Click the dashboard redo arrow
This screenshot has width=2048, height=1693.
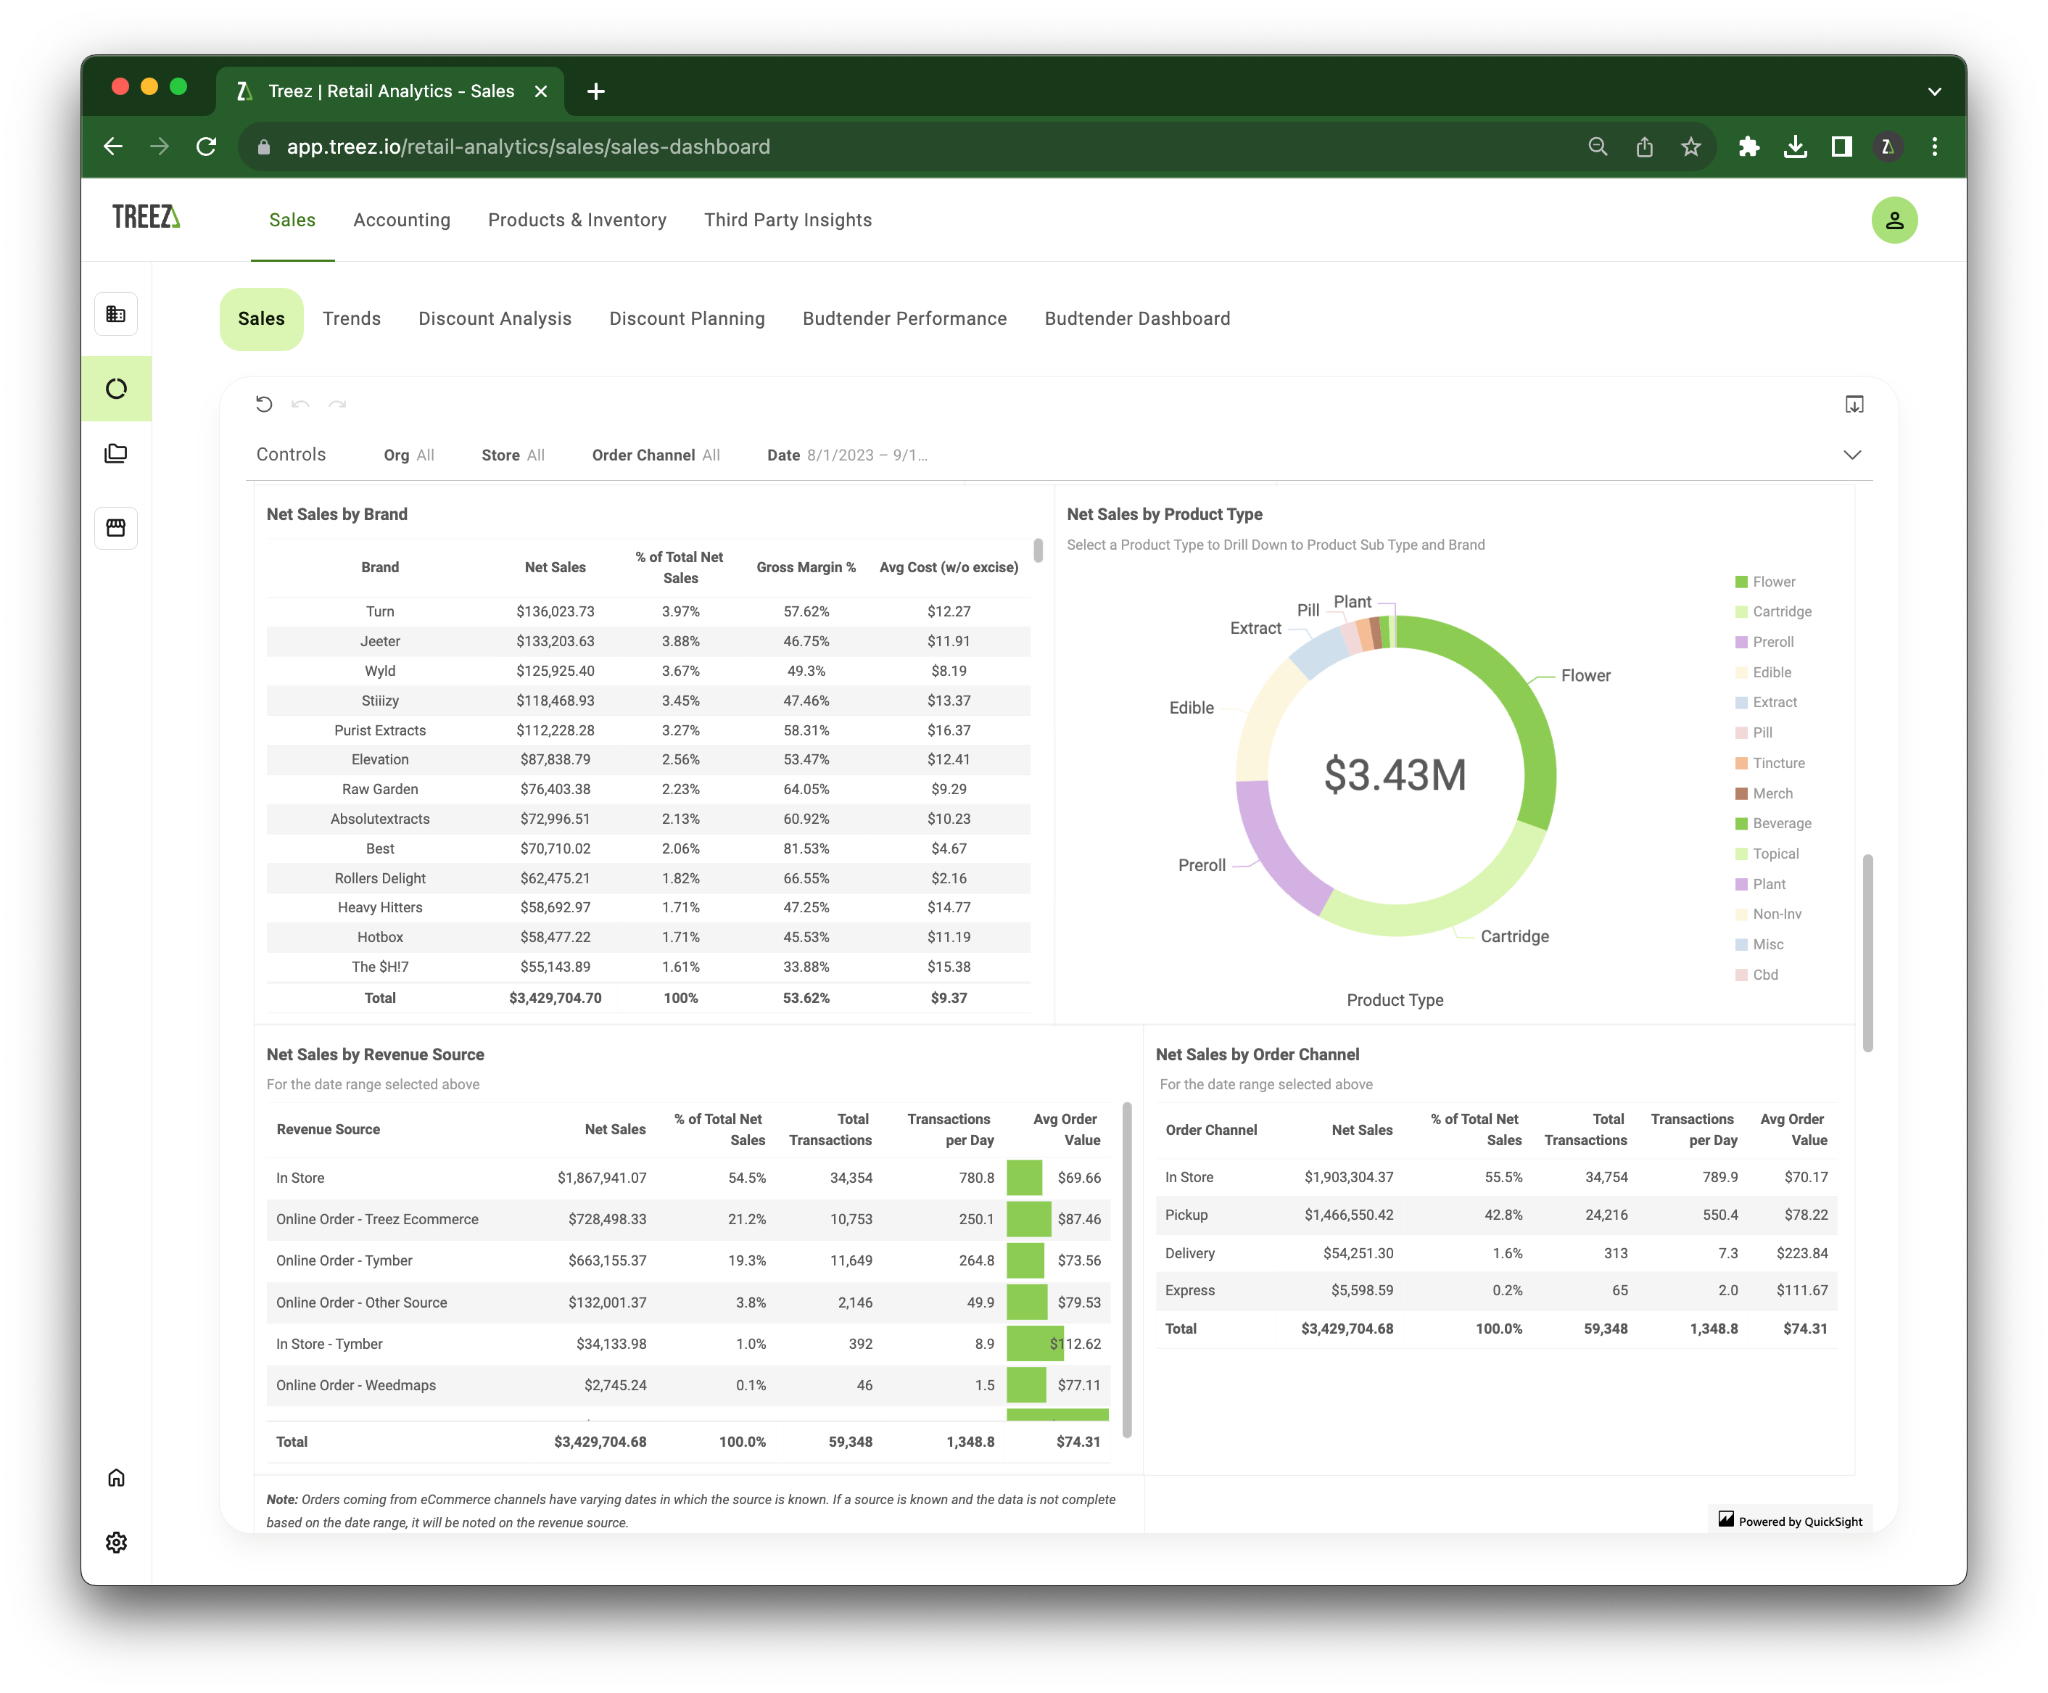(338, 404)
